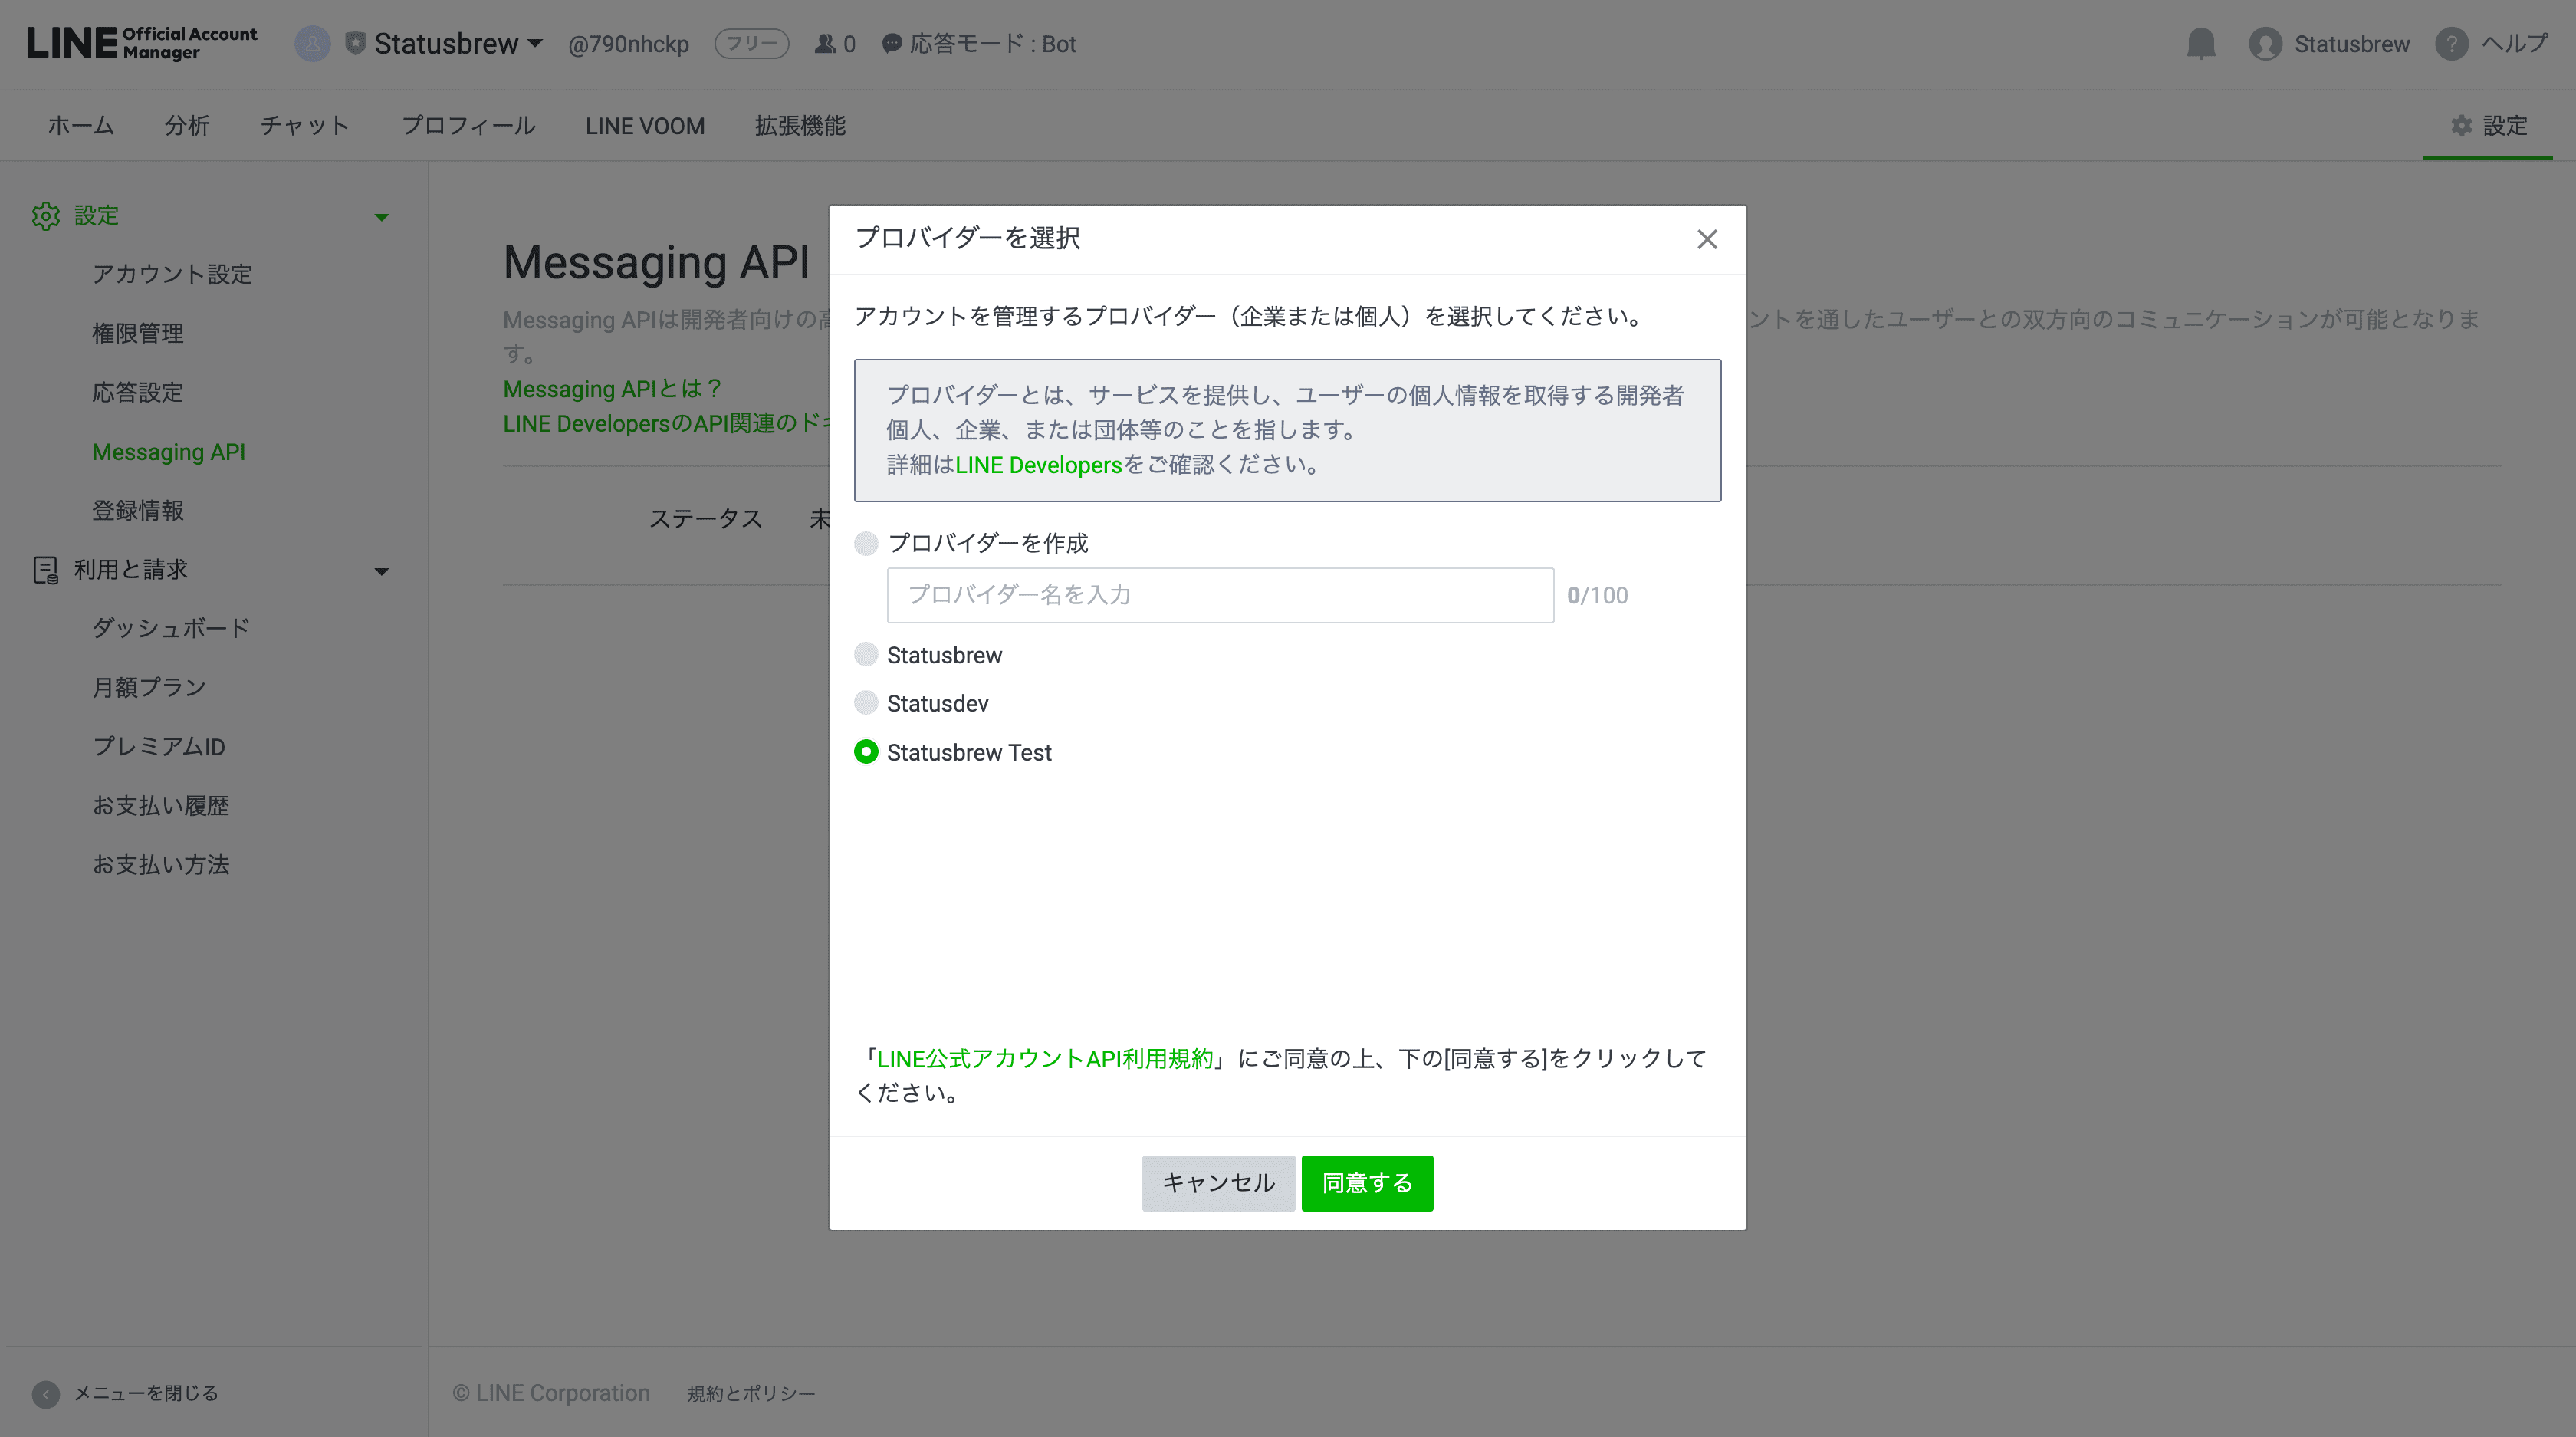Screen dimensions: 2576x1437
Task: Click the chat bubble response mode icon
Action: tap(892, 44)
